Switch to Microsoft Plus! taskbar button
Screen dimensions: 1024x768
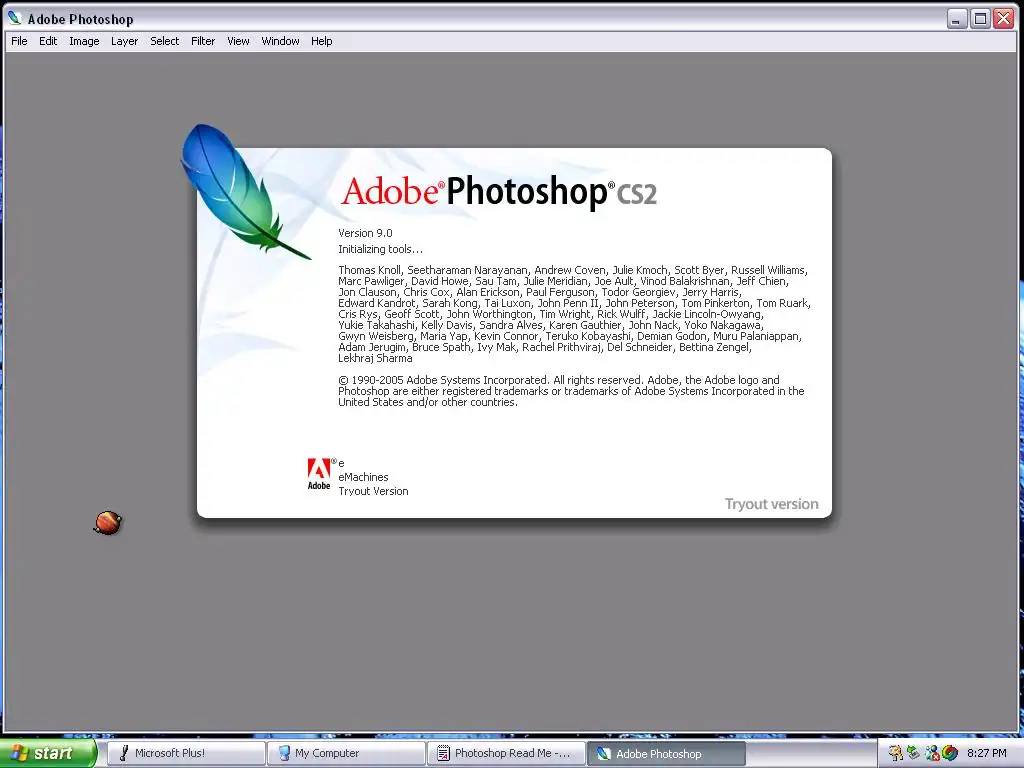(x=185, y=753)
